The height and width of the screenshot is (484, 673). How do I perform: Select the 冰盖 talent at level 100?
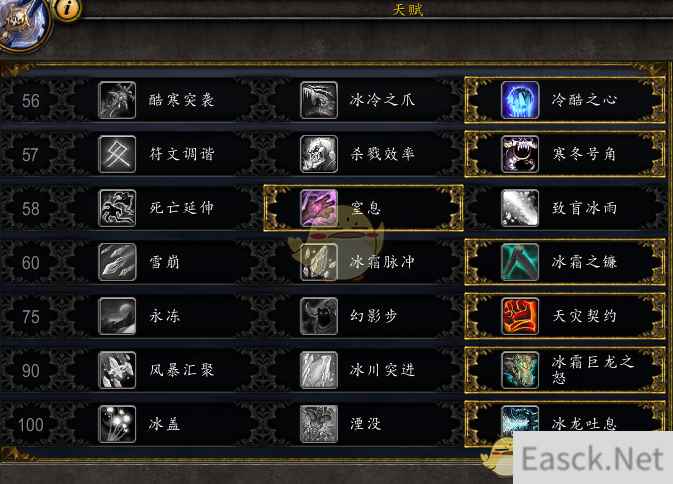tap(163, 424)
